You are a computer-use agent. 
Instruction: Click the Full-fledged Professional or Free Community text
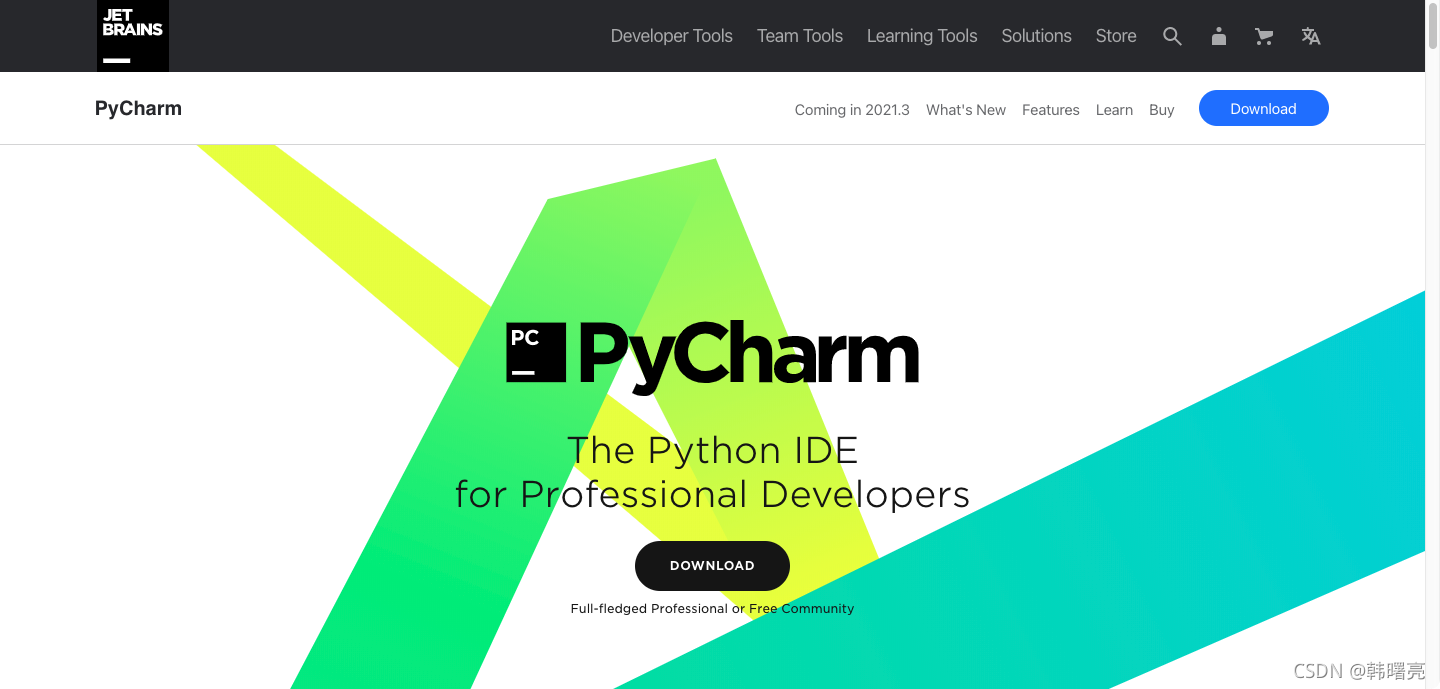(712, 608)
